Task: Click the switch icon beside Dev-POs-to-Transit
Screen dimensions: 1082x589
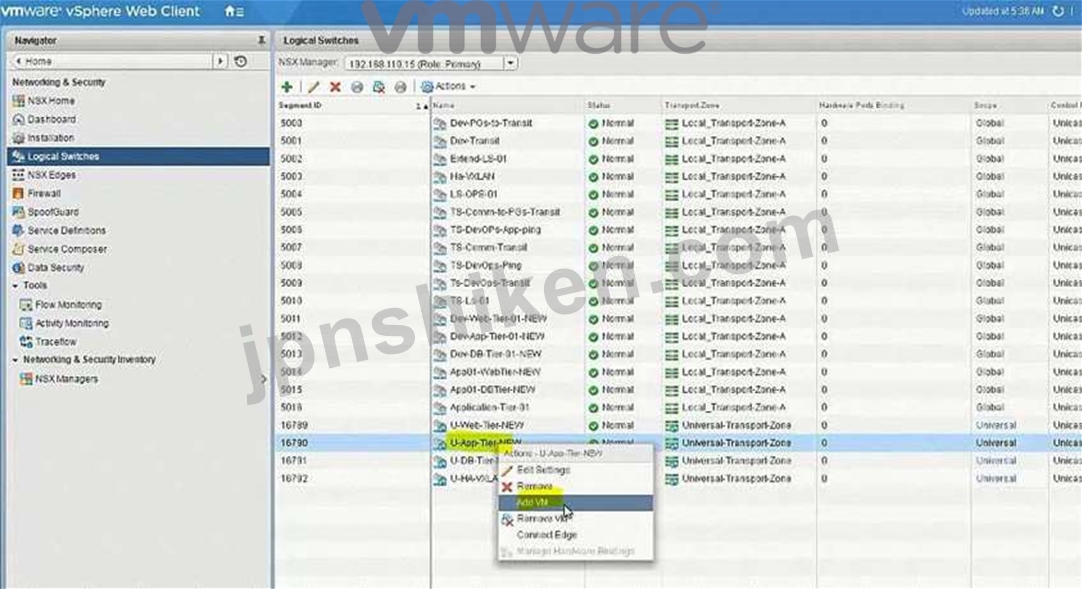Action: point(440,123)
